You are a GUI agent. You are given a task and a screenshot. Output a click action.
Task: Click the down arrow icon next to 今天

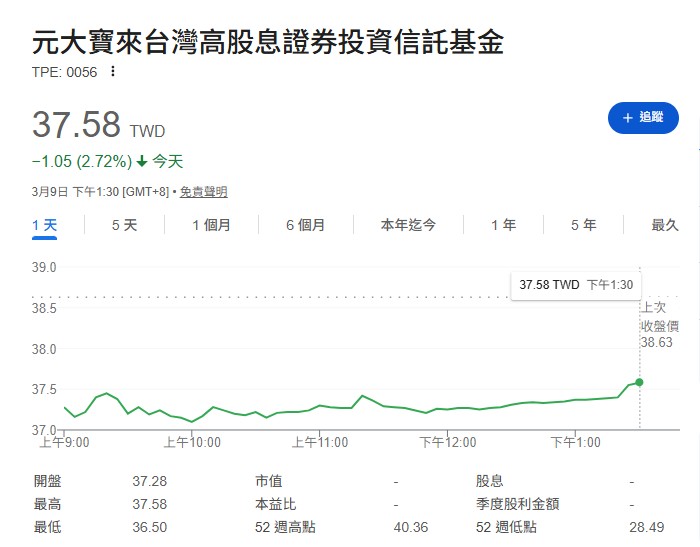click(x=142, y=162)
